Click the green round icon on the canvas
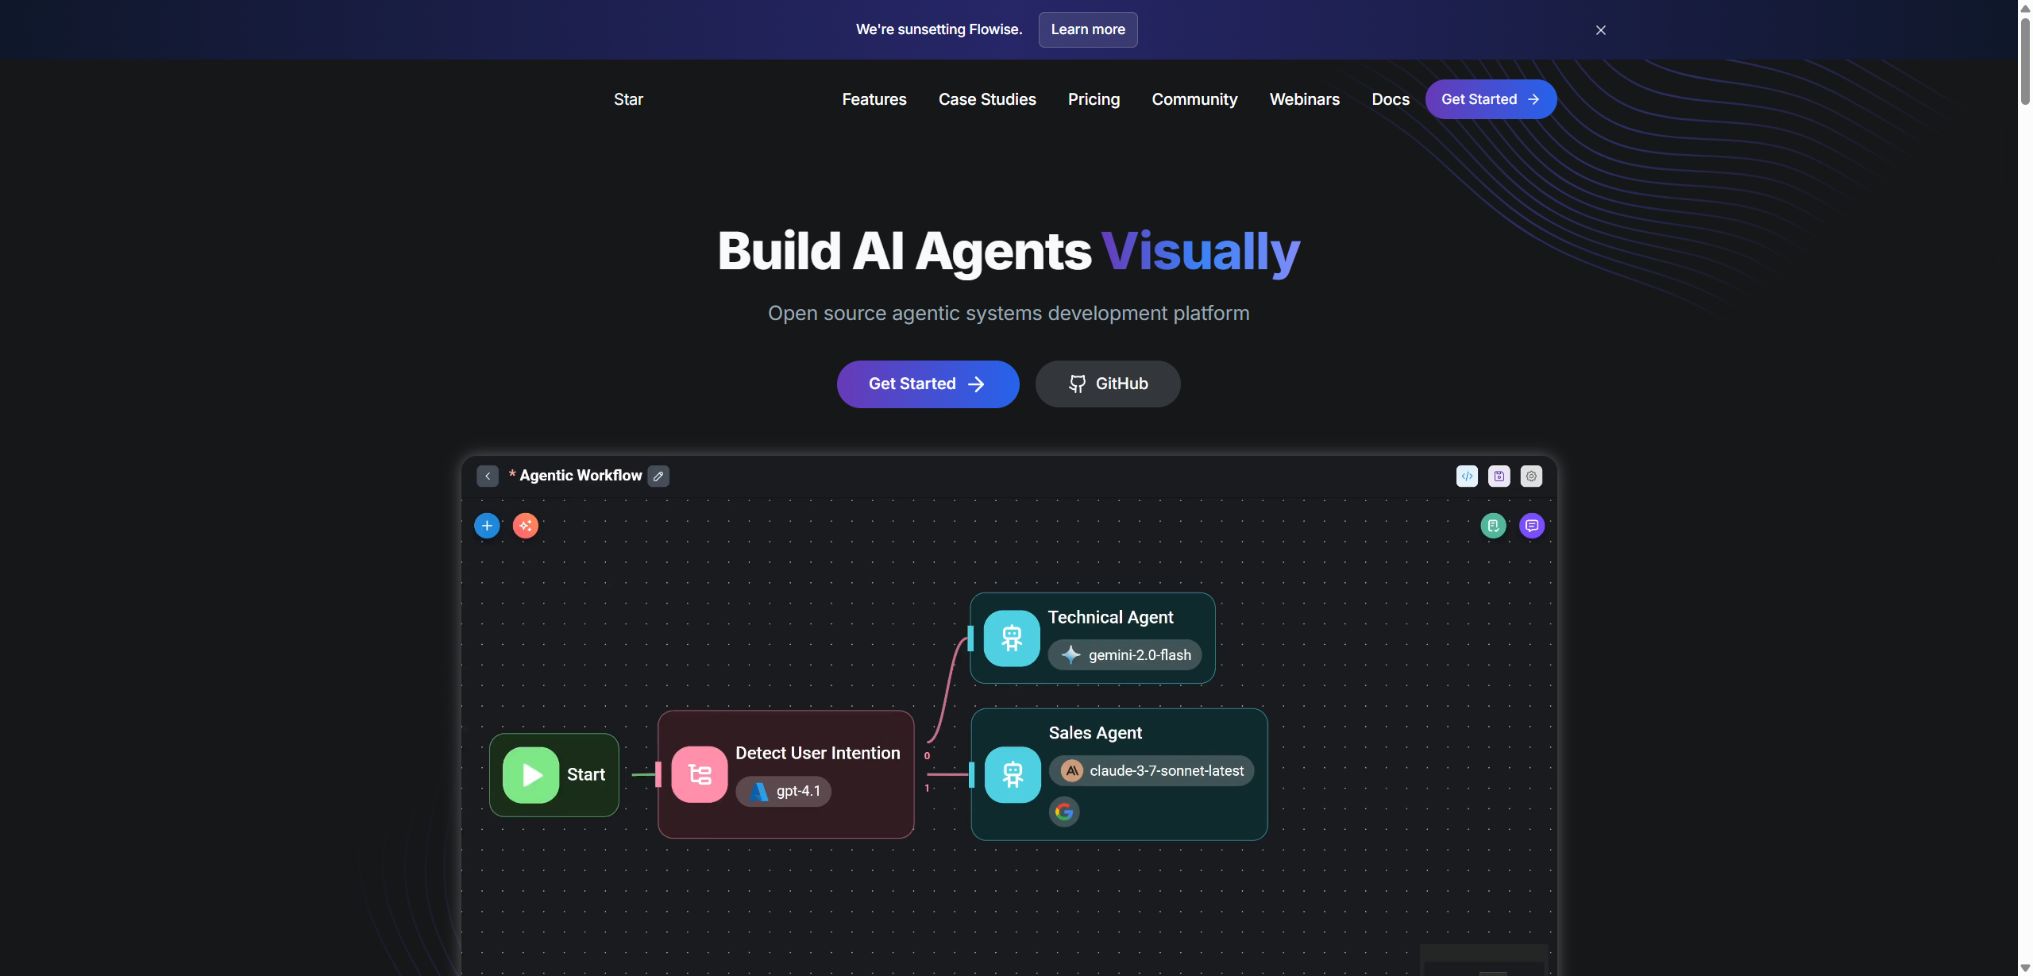Image resolution: width=2033 pixels, height=976 pixels. click(1493, 525)
